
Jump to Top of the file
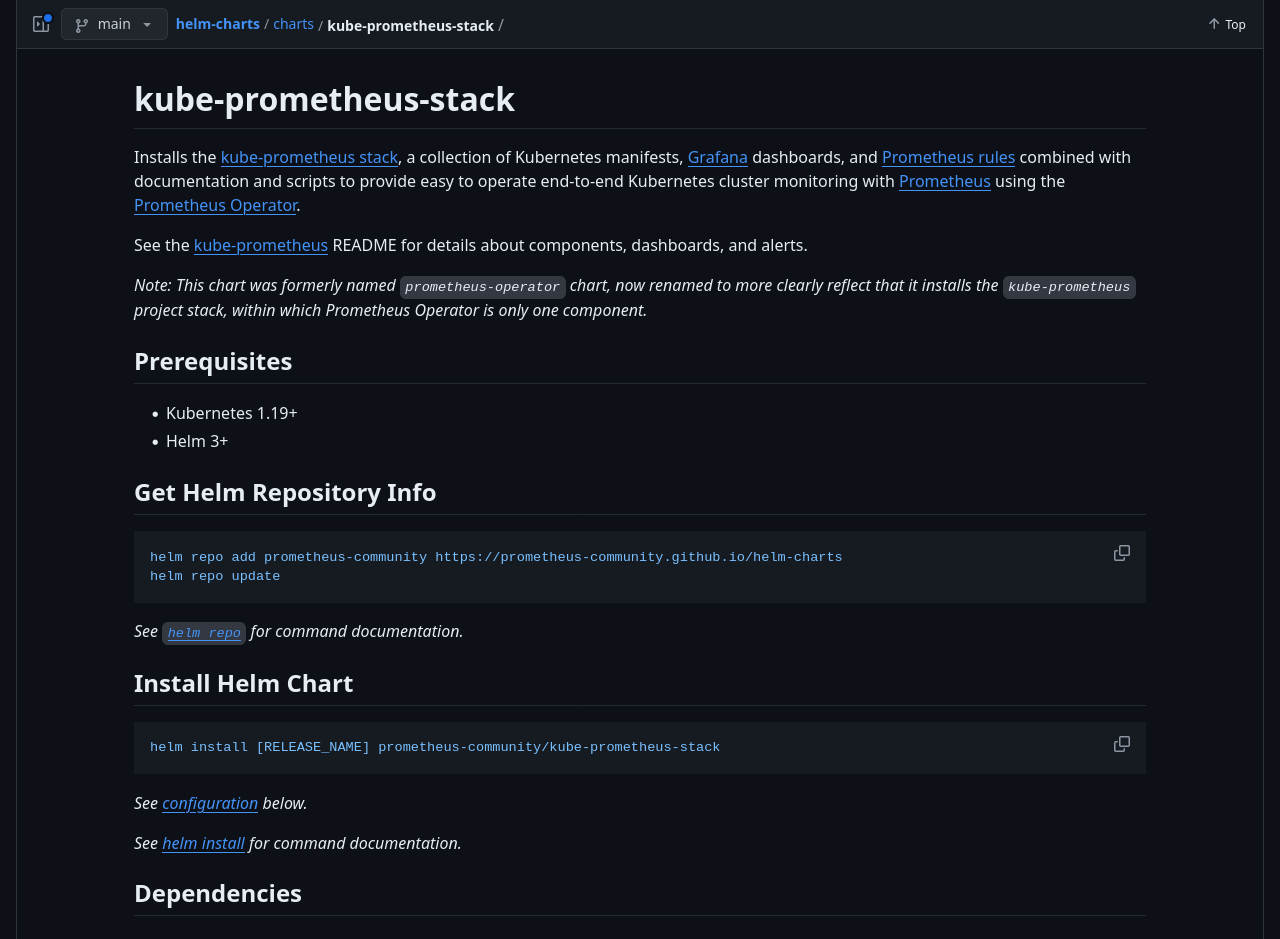1226,24
